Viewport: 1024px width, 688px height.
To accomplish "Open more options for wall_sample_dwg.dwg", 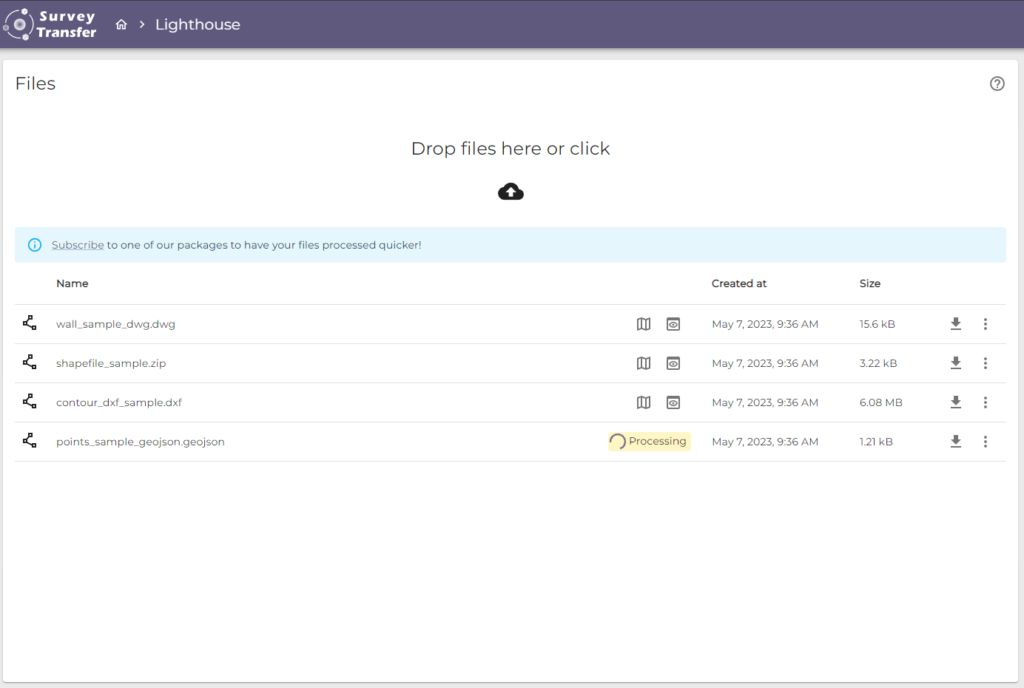I will point(985,323).
